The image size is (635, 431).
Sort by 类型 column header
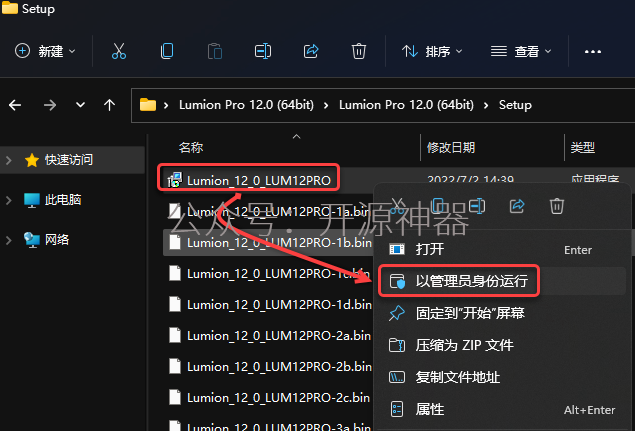(x=583, y=147)
